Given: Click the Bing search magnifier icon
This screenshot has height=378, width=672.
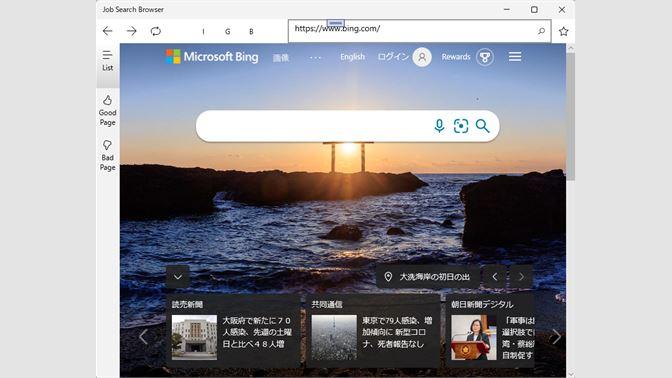Looking at the screenshot, I should (483, 126).
